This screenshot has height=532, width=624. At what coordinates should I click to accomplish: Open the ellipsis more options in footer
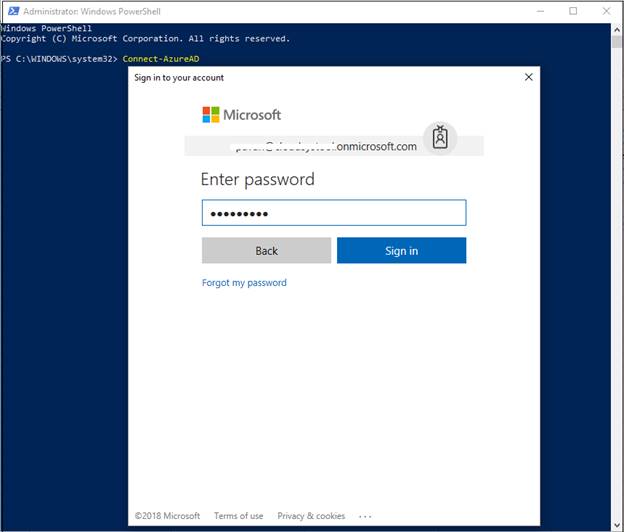pyautogui.click(x=365, y=516)
